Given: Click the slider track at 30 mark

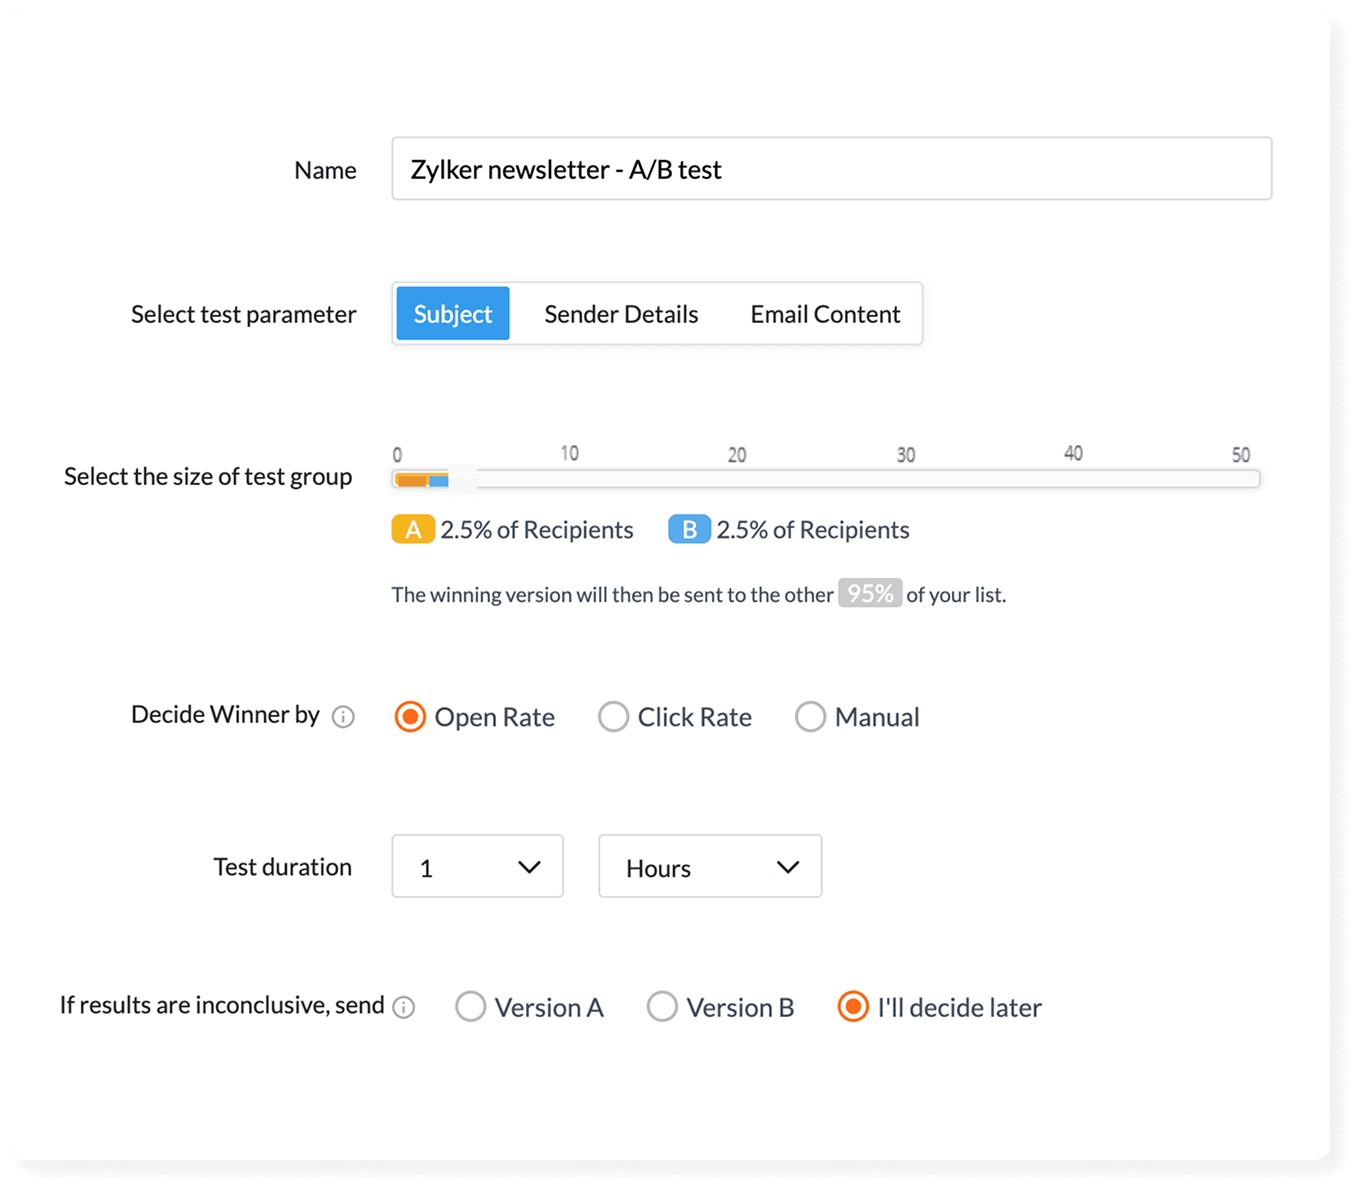Looking at the screenshot, I should pos(906,480).
